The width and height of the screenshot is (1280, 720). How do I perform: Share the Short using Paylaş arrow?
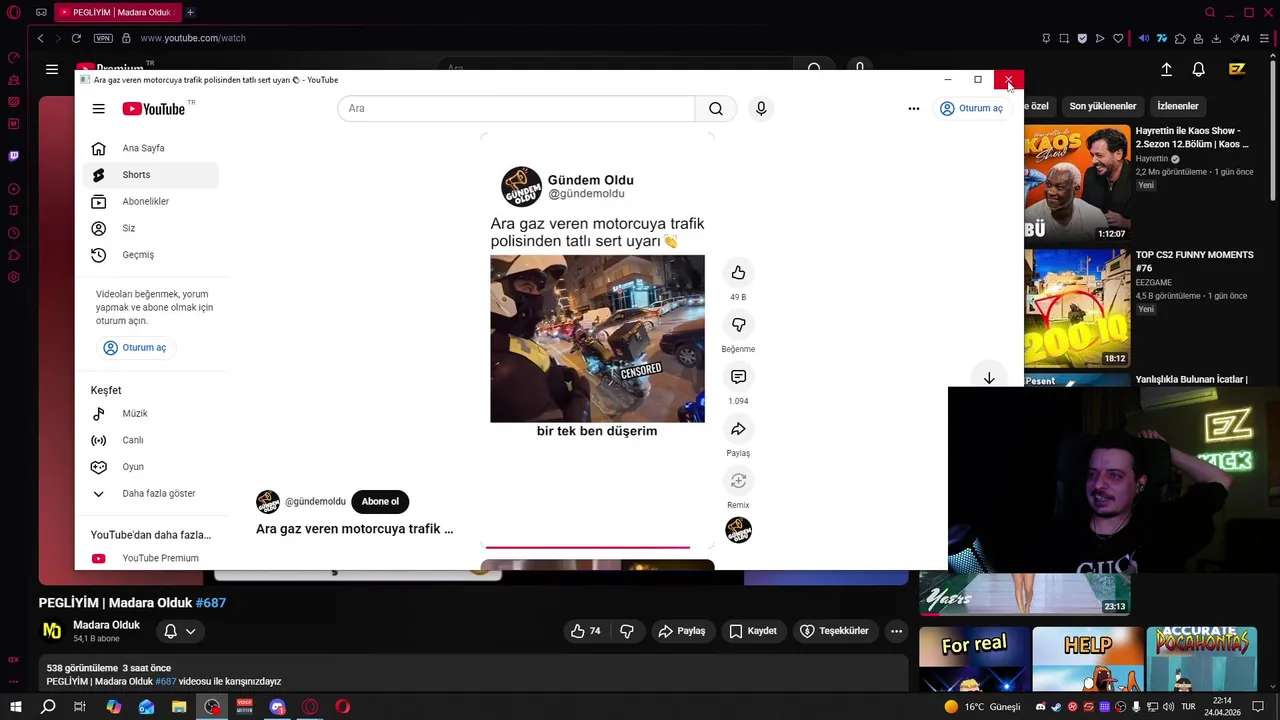(x=738, y=429)
